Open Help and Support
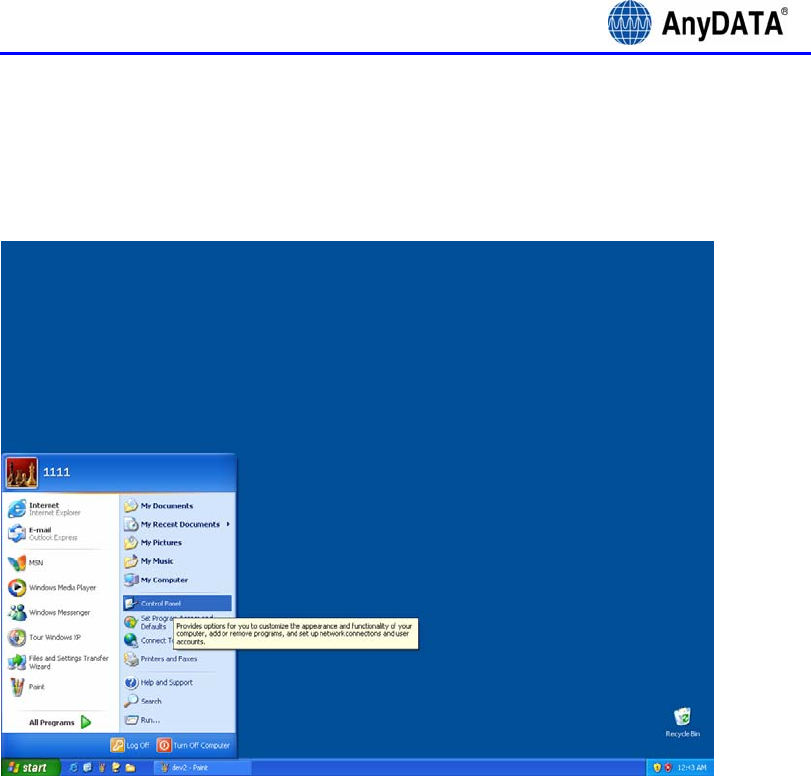811x776 pixels. [158, 683]
